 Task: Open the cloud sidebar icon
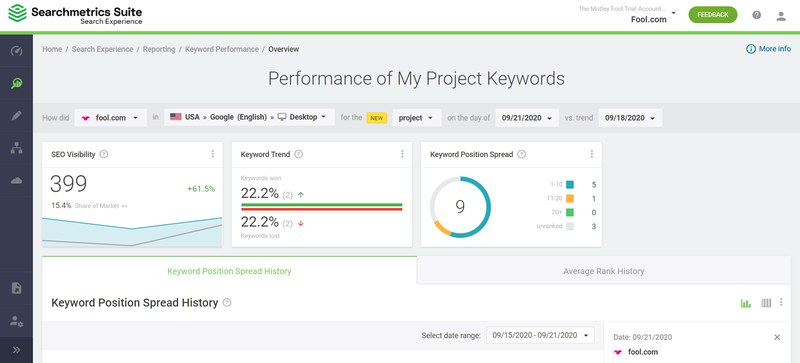16,180
